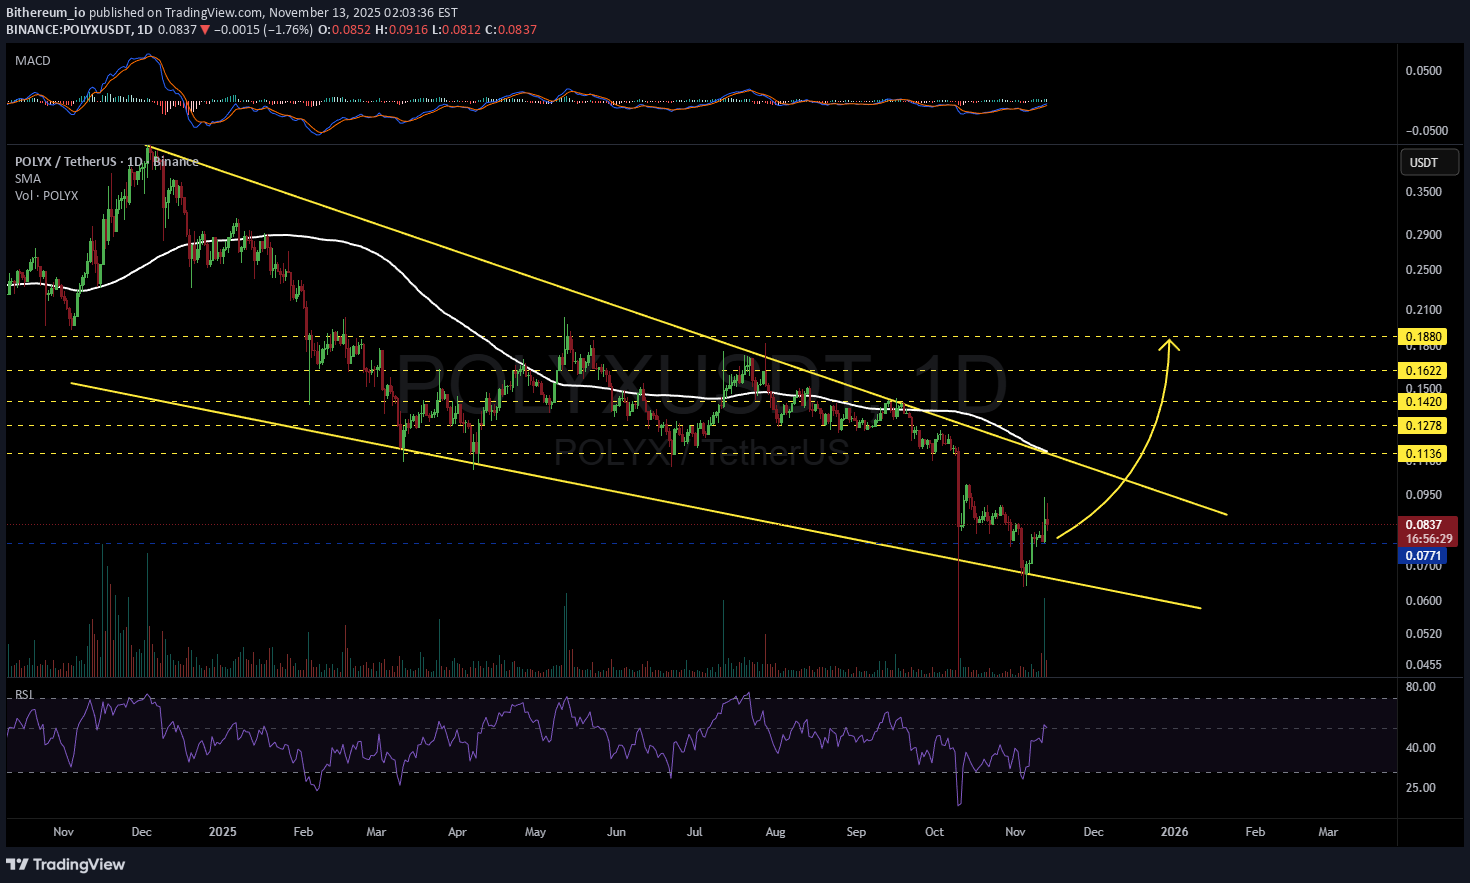This screenshot has width=1470, height=883.
Task: Click the 0.1420 yellow price label
Action: point(1423,402)
